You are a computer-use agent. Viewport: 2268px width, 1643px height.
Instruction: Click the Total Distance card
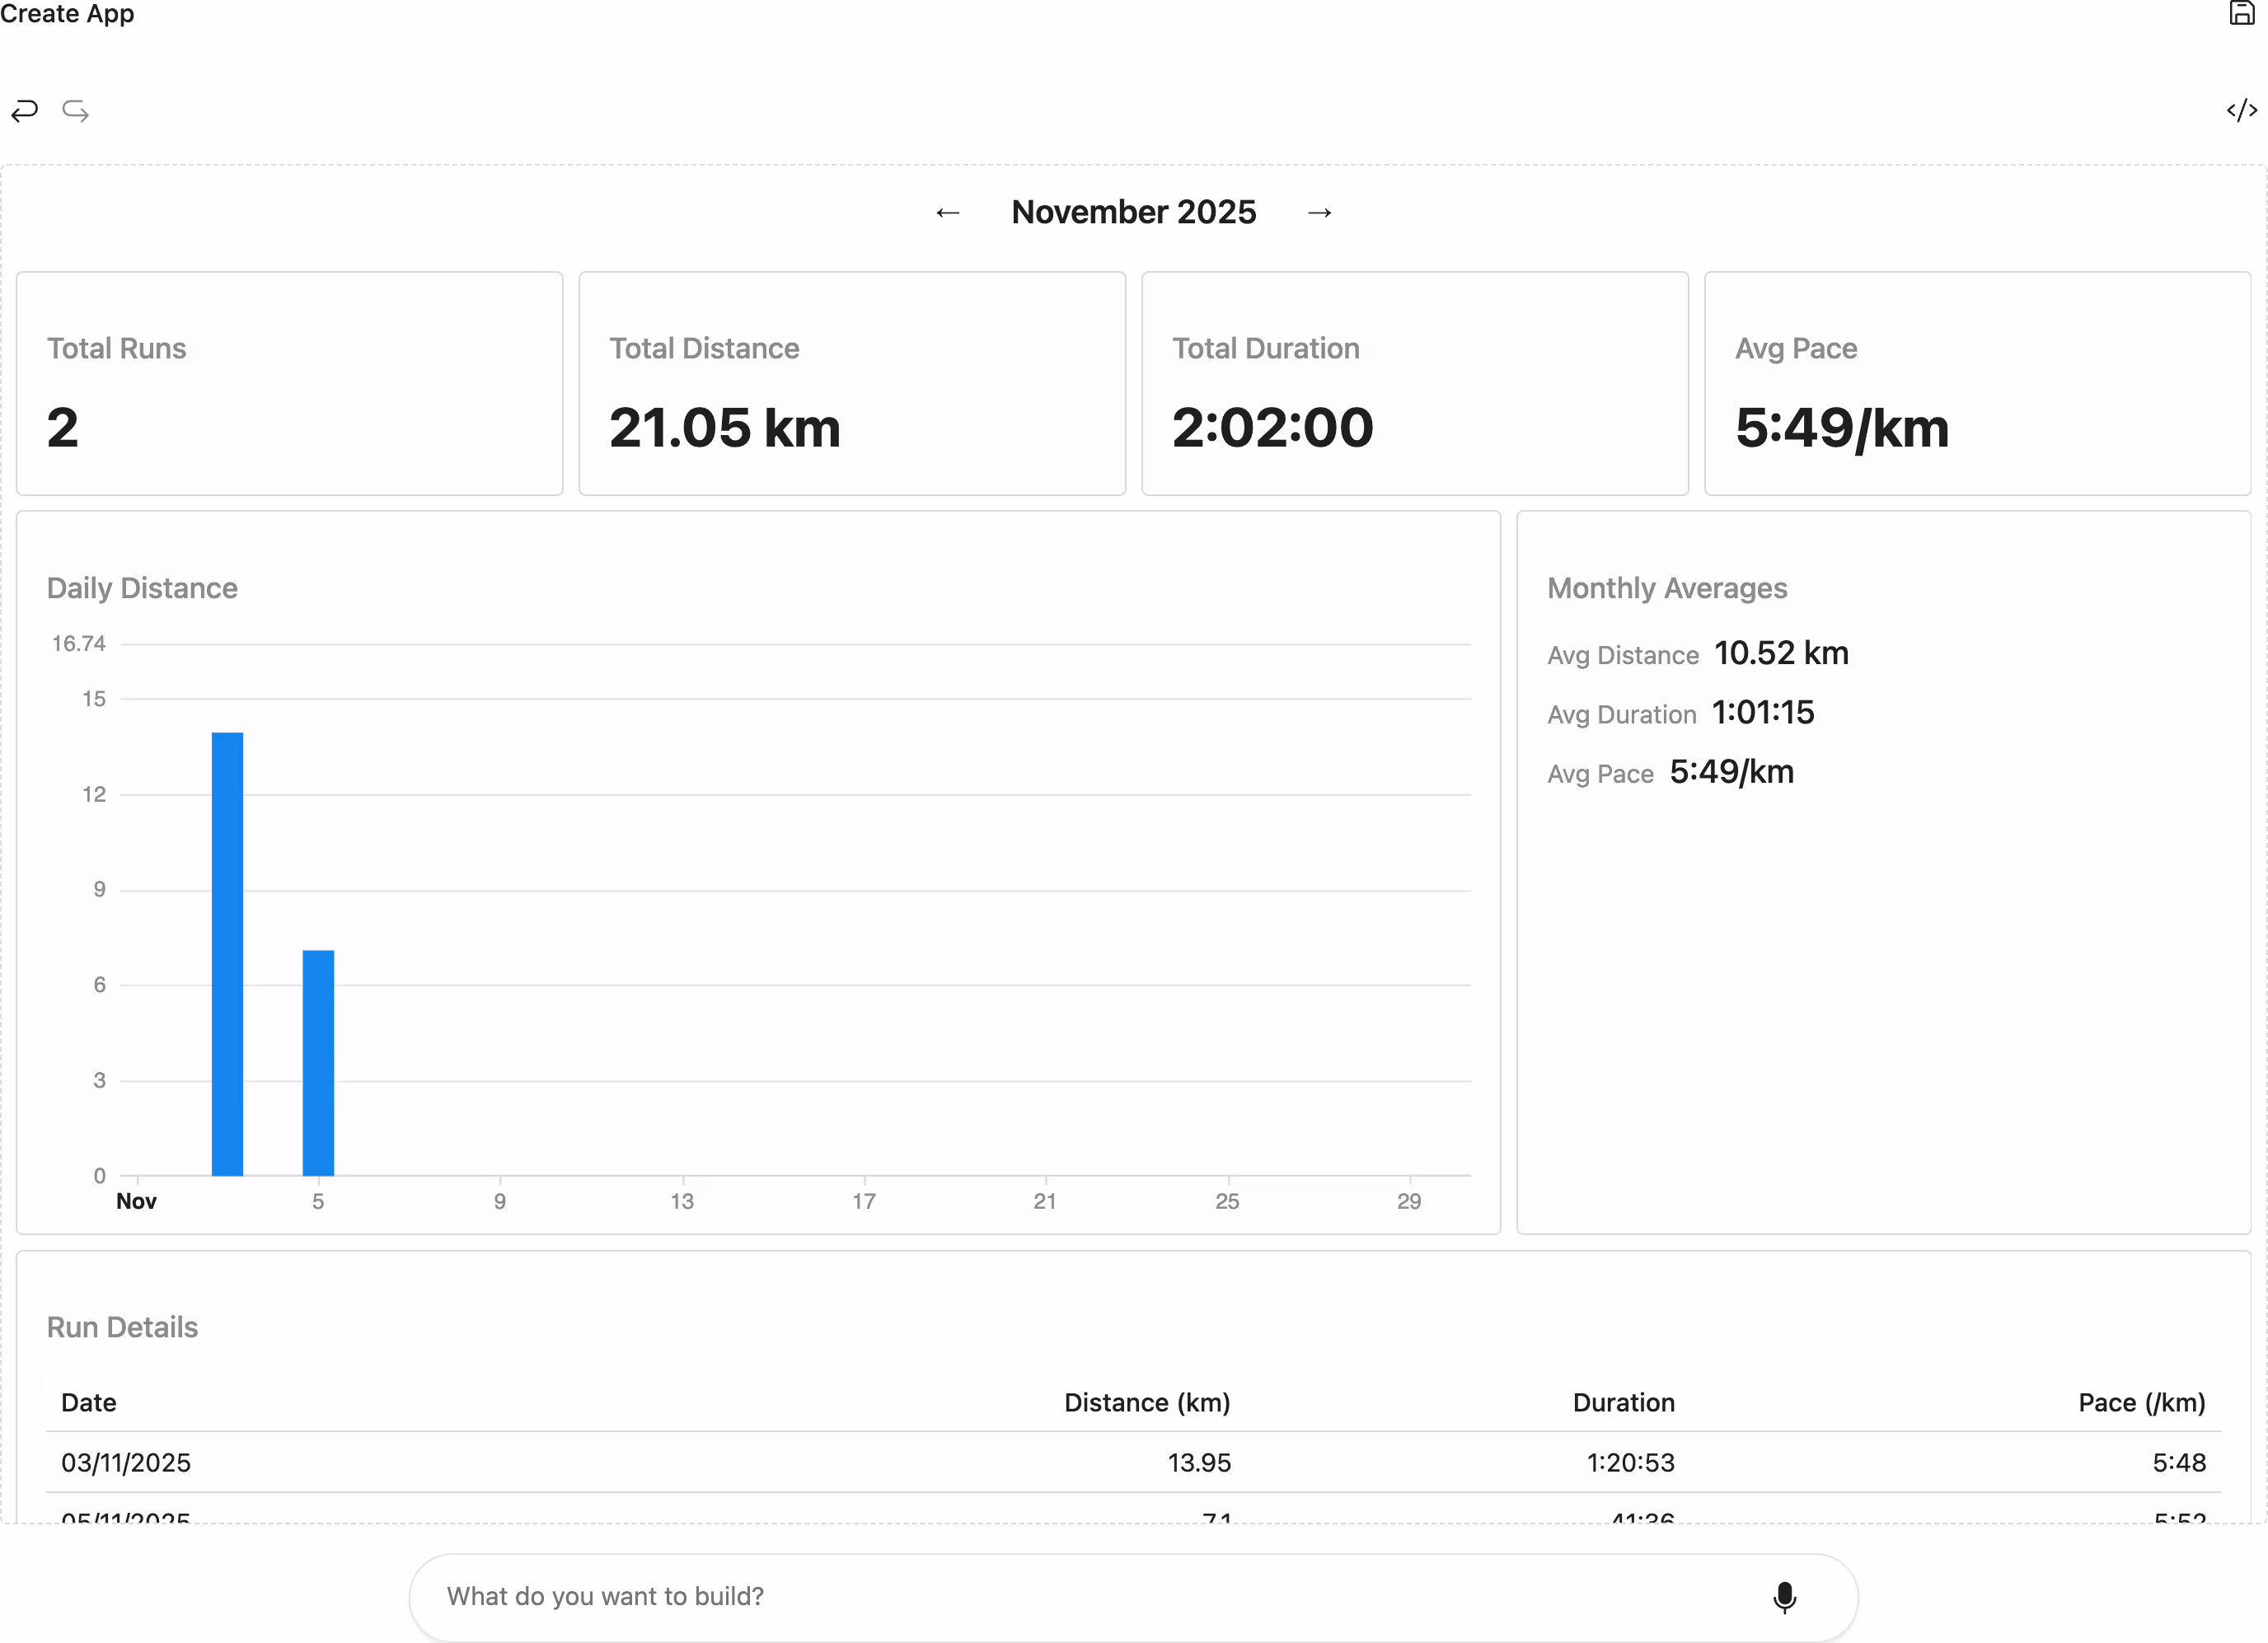click(x=851, y=384)
